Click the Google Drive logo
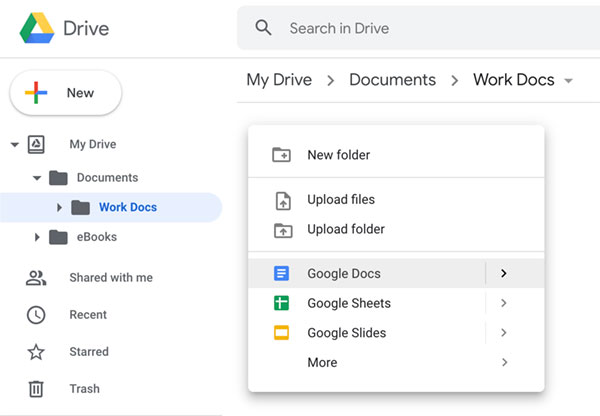Screen dimensions: 600x416 click(37, 28)
